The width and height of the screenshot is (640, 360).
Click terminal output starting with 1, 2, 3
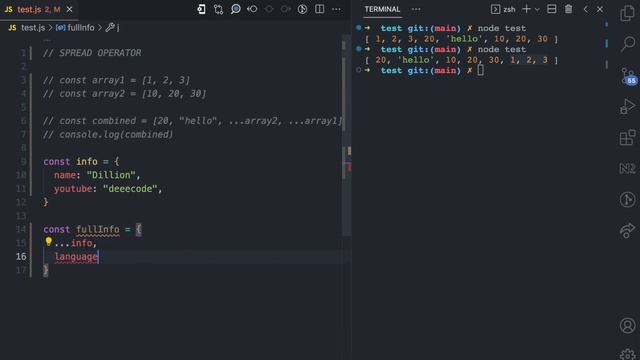pos(461,39)
